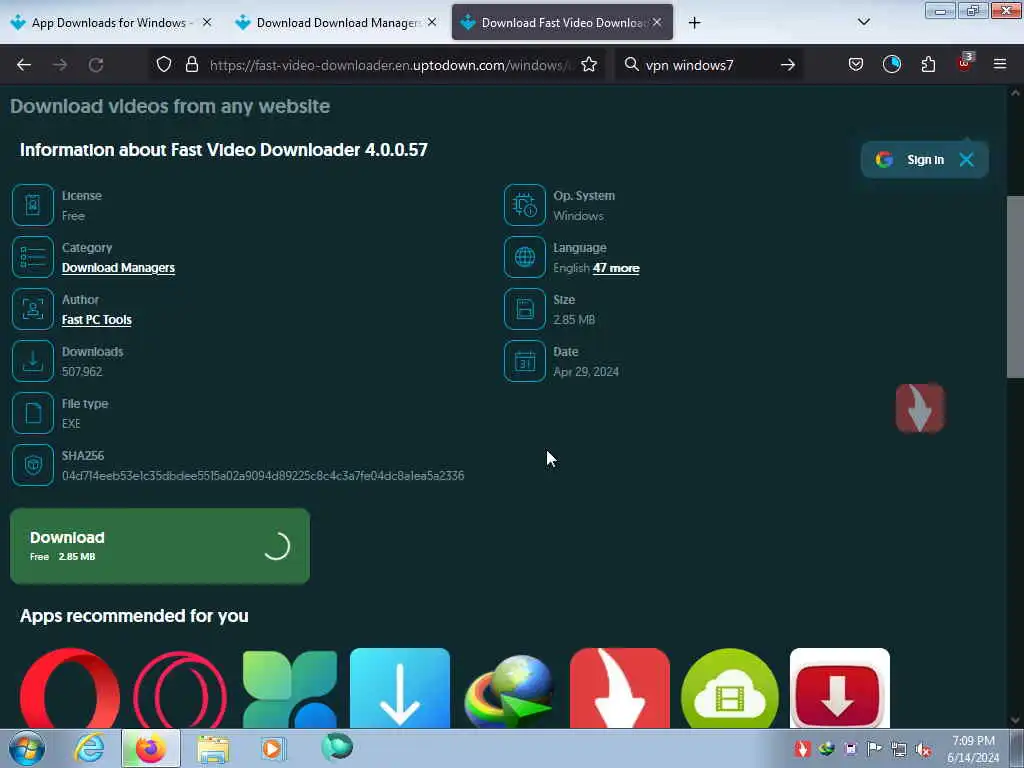Click the Language globe icon
Image resolution: width=1024 pixels, height=768 pixels.
coord(524,257)
